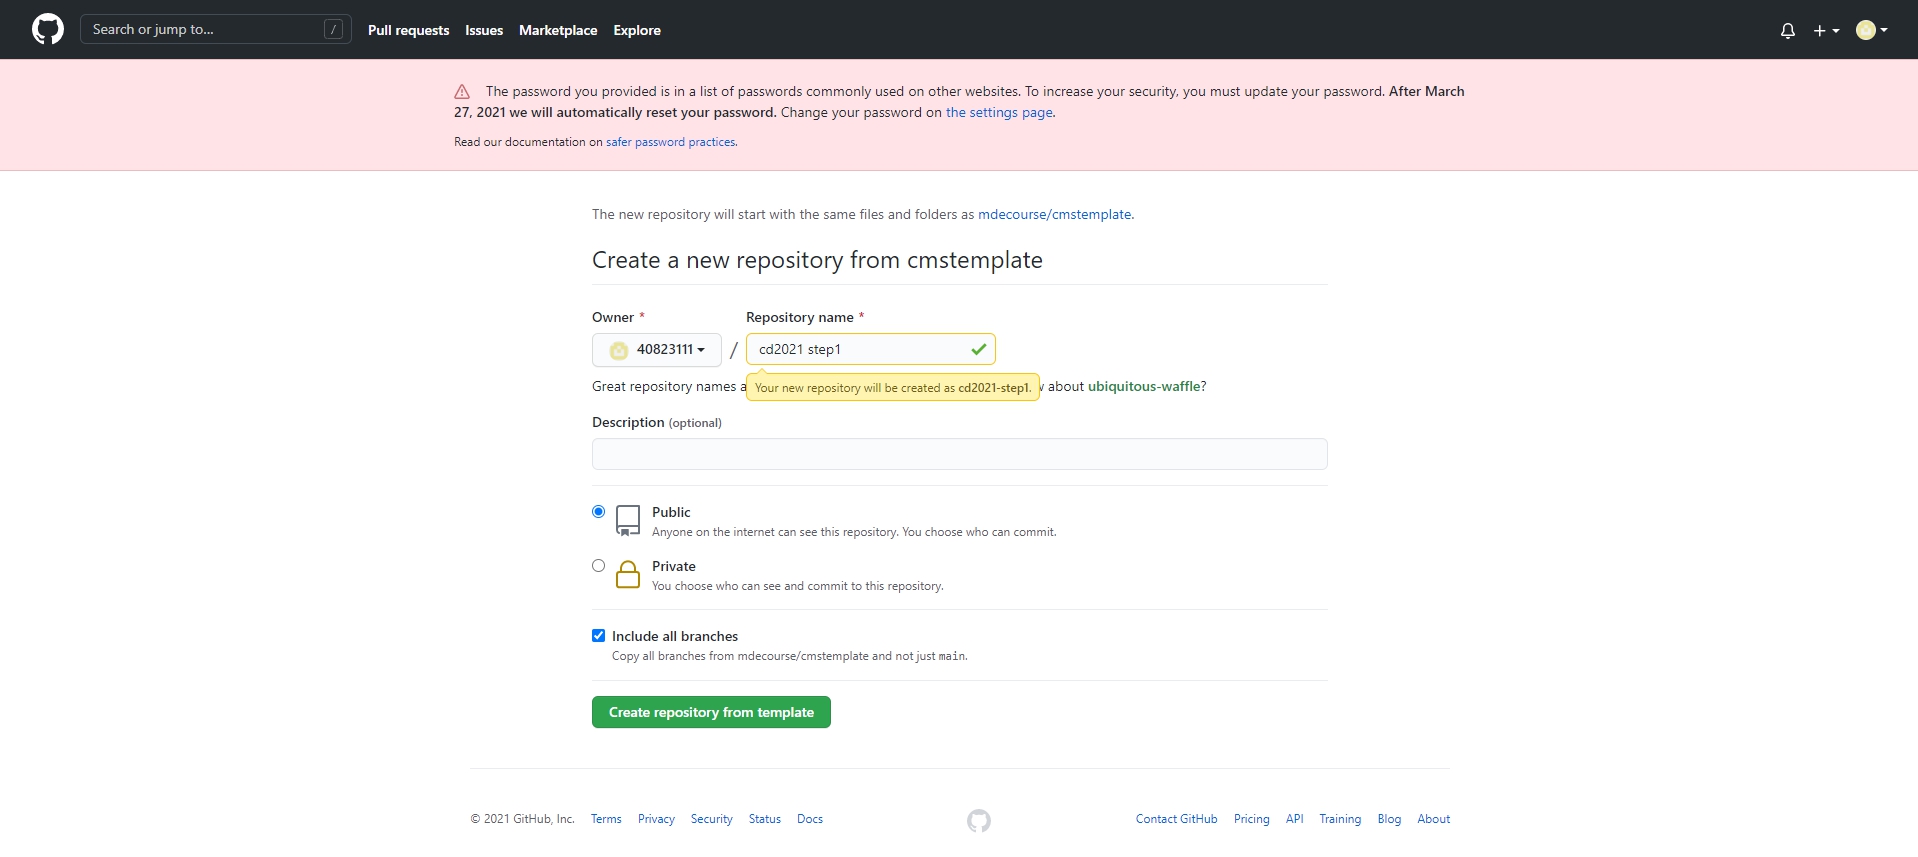The image size is (1918, 857).
Task: Click Create repository from template button
Action: [711, 712]
